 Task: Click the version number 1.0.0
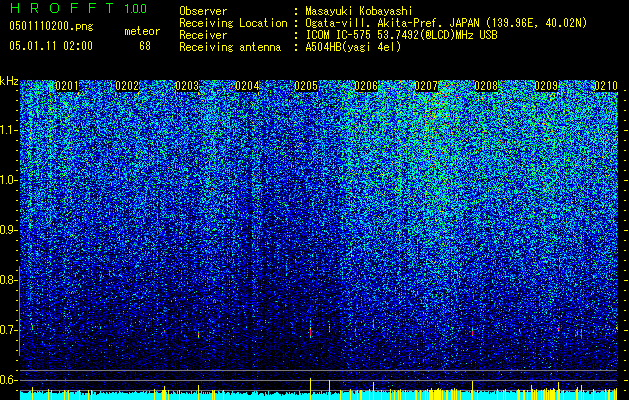click(x=135, y=9)
